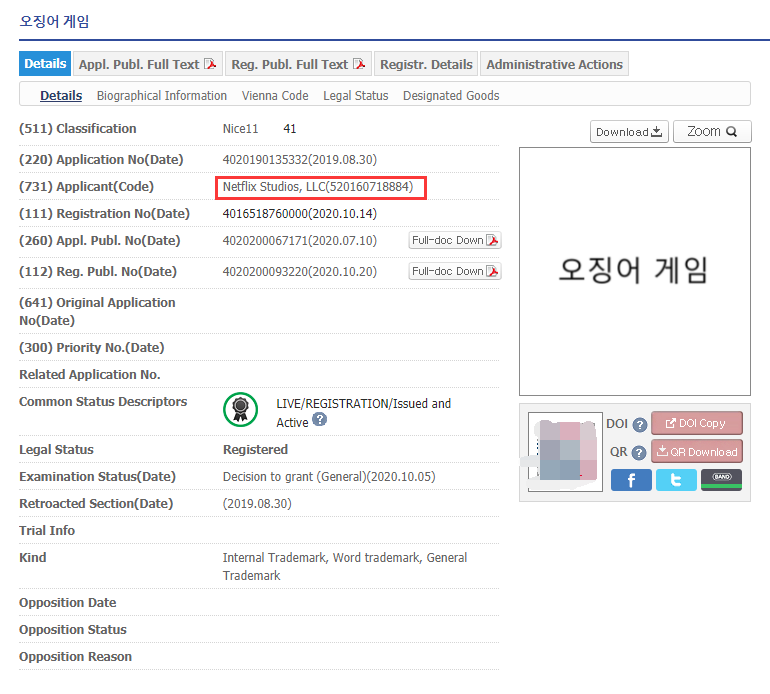Open the QR help question mark
Viewport: 770px width, 694px height.
click(638, 452)
